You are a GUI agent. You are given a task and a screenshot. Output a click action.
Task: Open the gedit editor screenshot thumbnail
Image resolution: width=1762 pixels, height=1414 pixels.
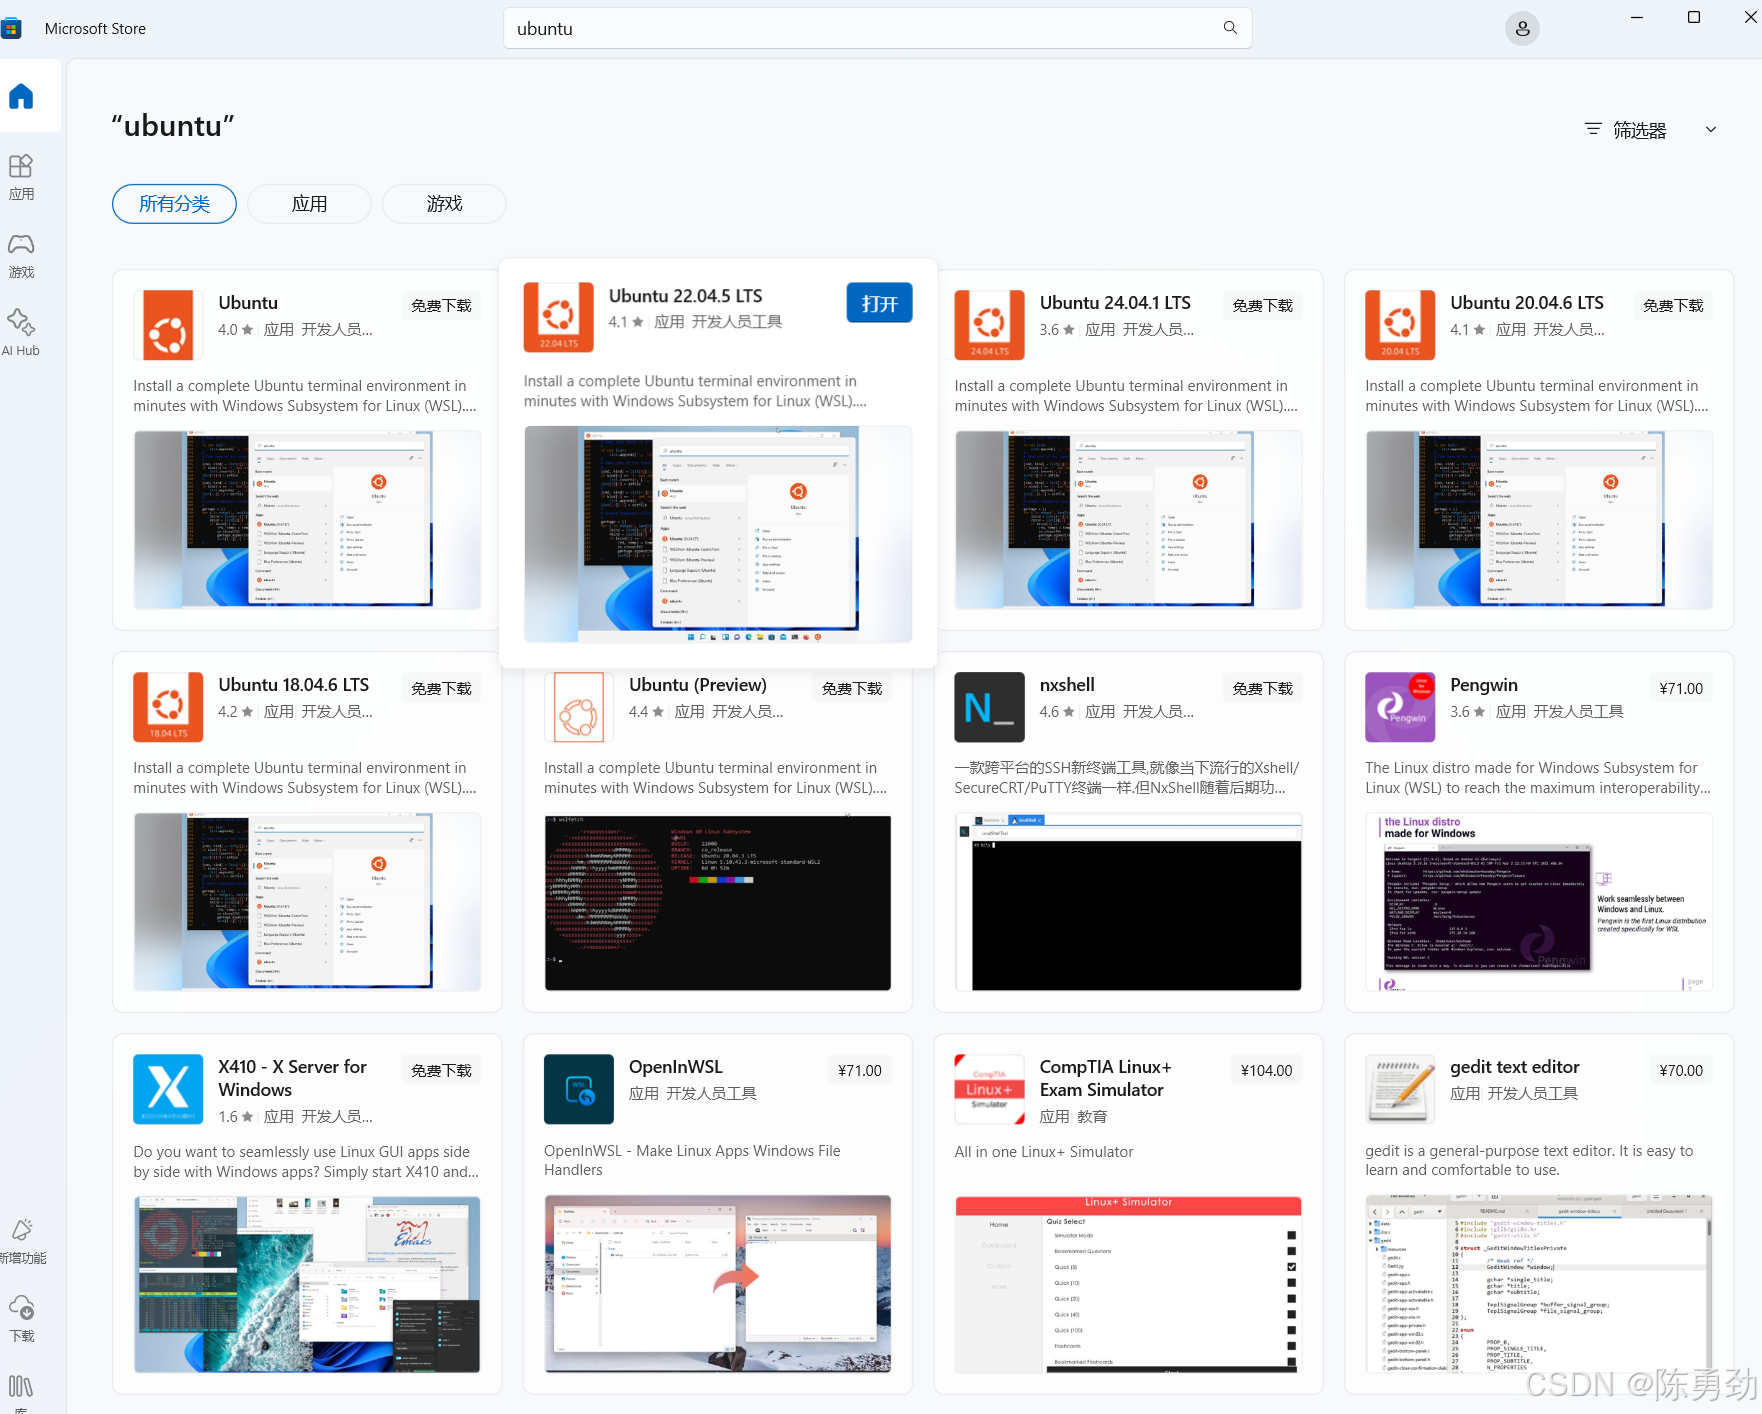tap(1539, 1284)
